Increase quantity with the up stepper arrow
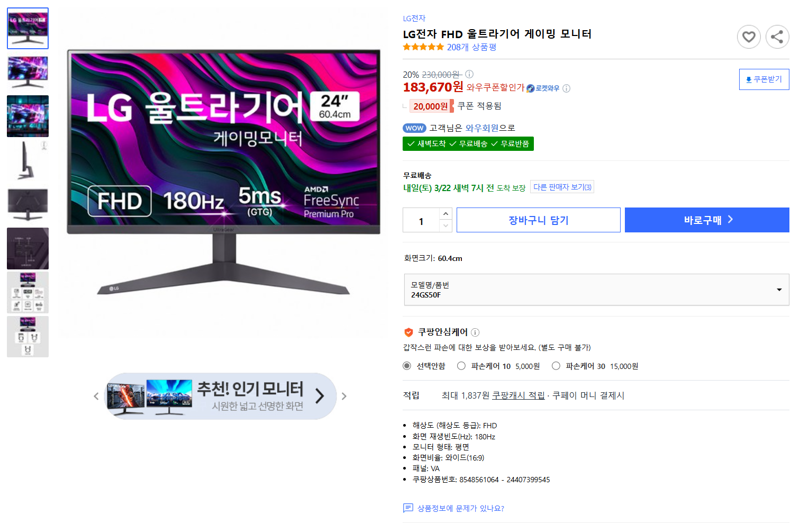The height and width of the screenshot is (523, 800). tap(445, 214)
